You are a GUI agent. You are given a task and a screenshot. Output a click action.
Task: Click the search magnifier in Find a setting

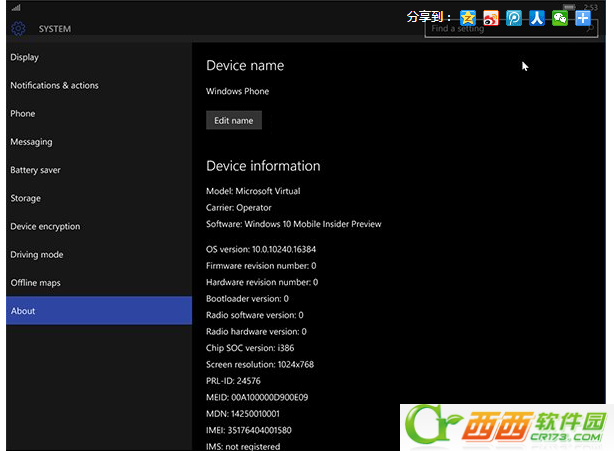(590, 29)
